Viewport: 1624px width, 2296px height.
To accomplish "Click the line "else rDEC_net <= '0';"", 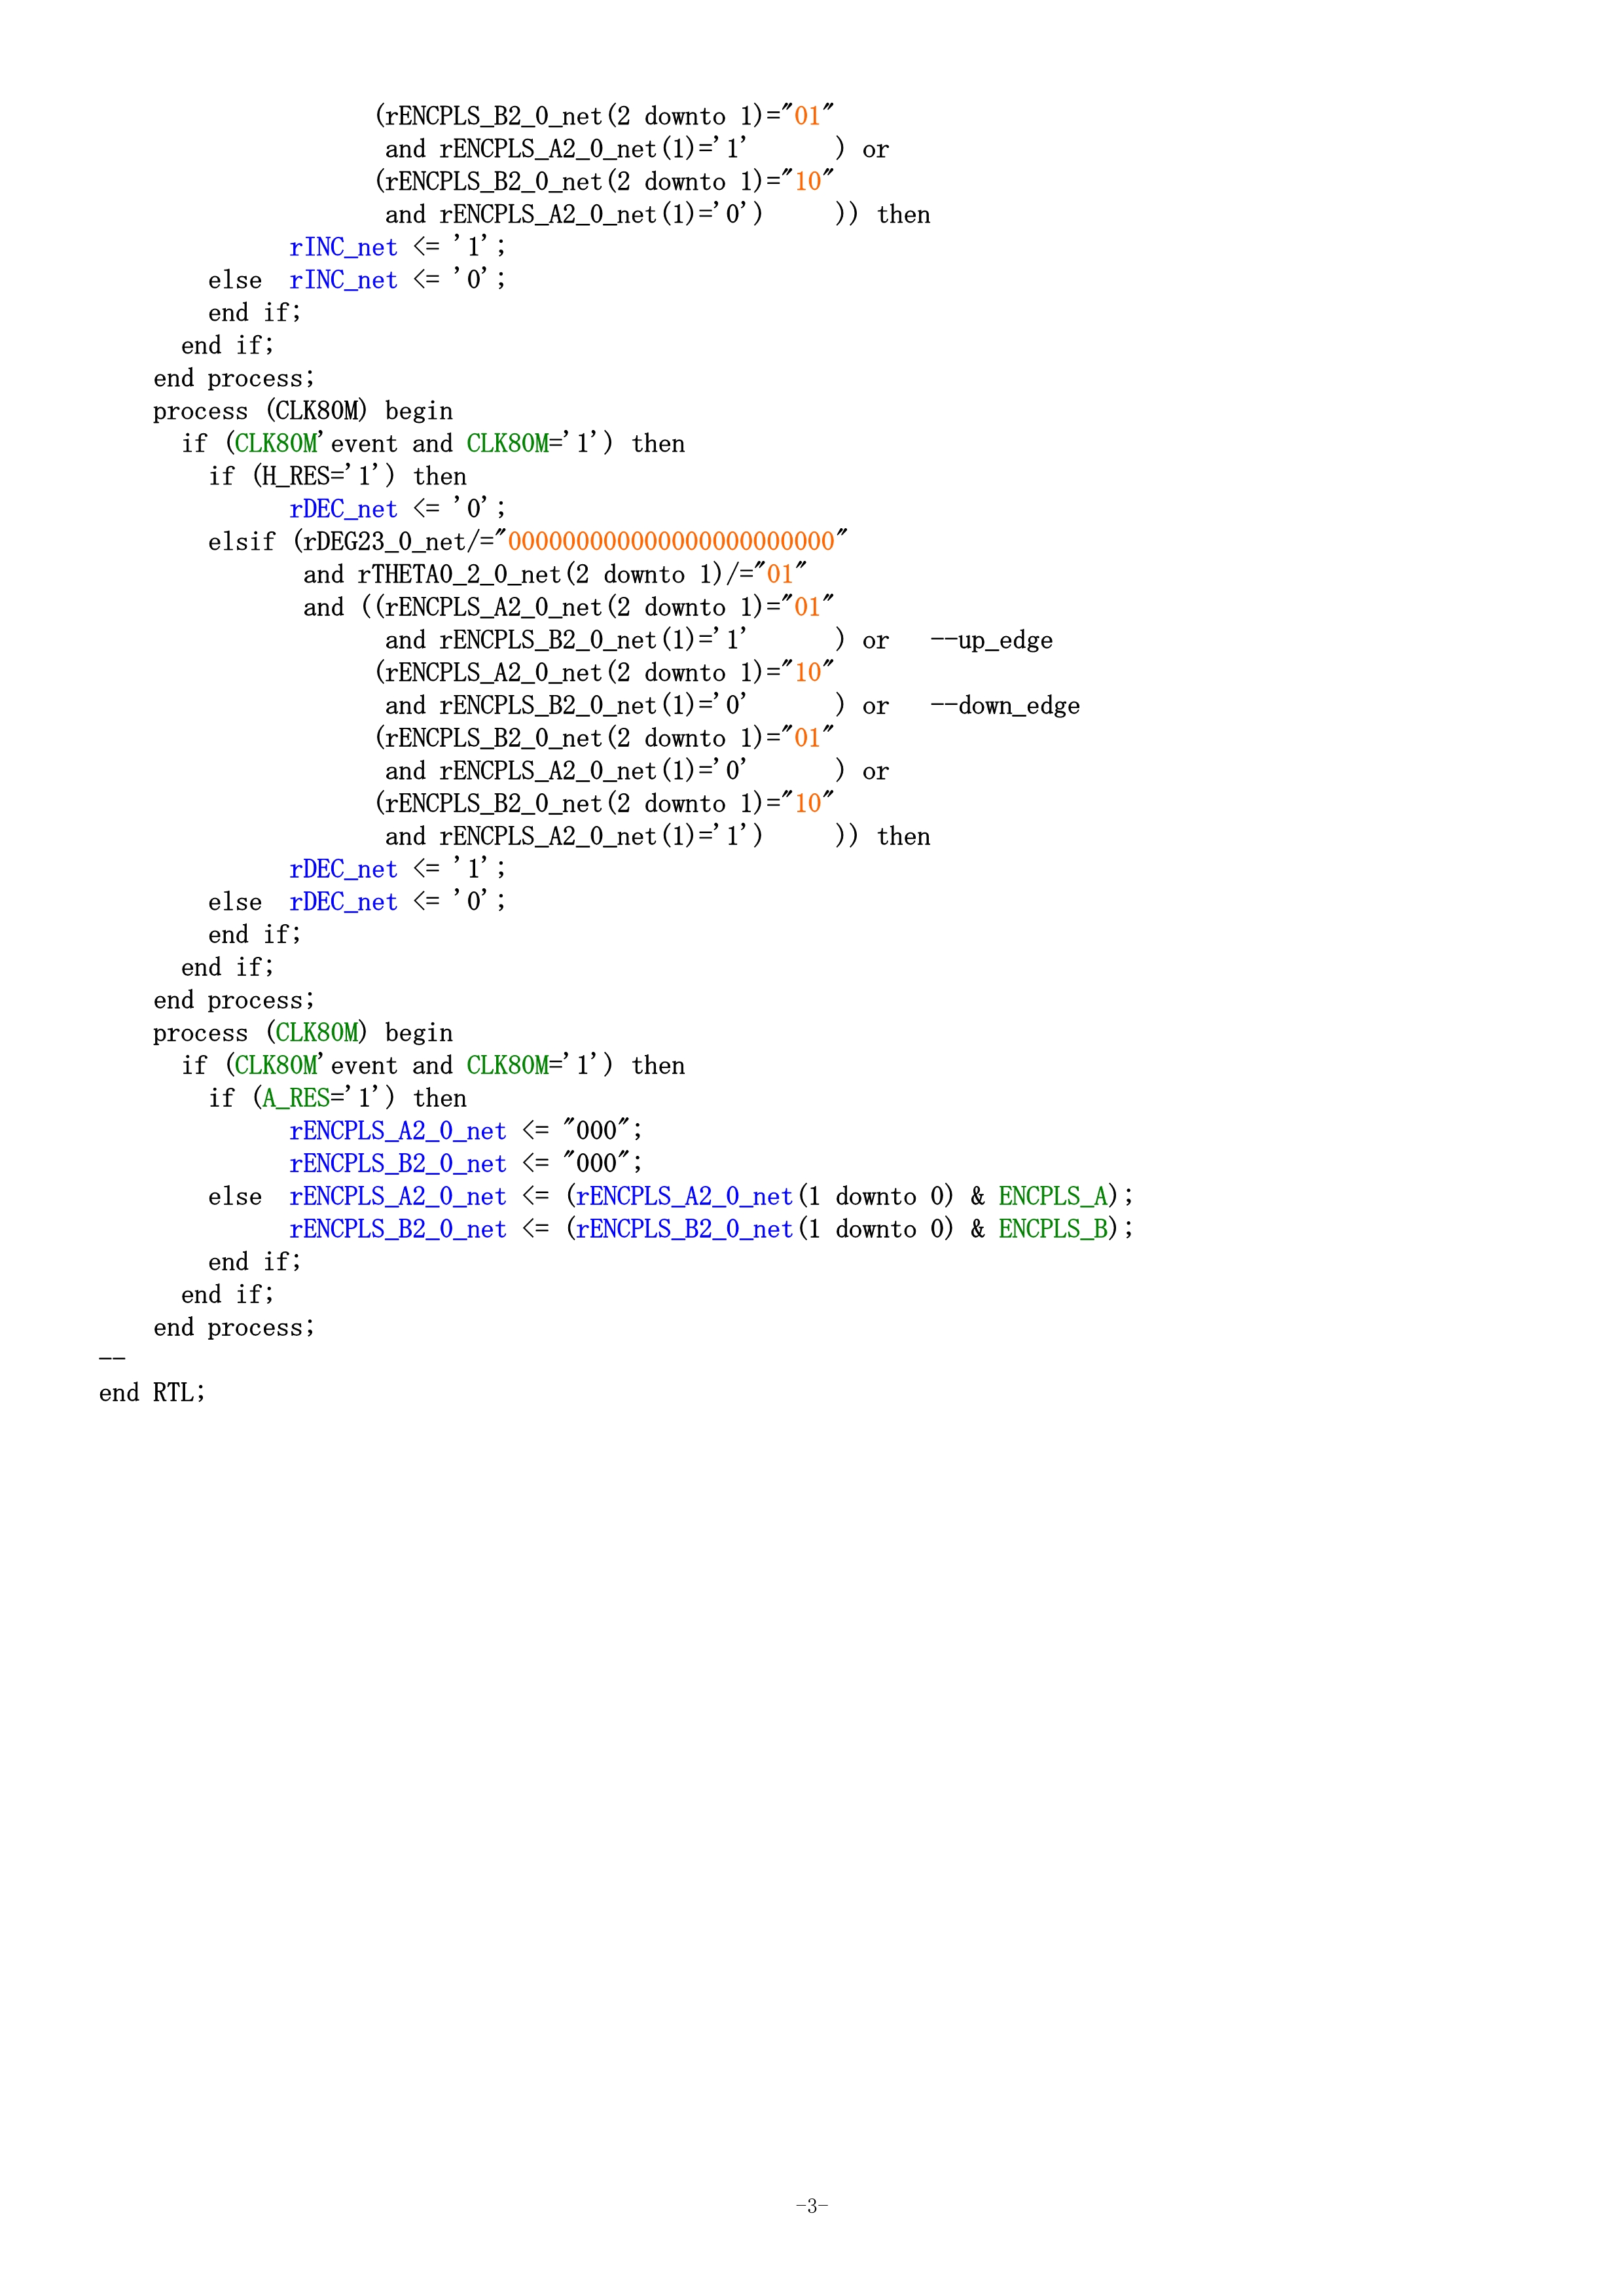I will [x=357, y=902].
